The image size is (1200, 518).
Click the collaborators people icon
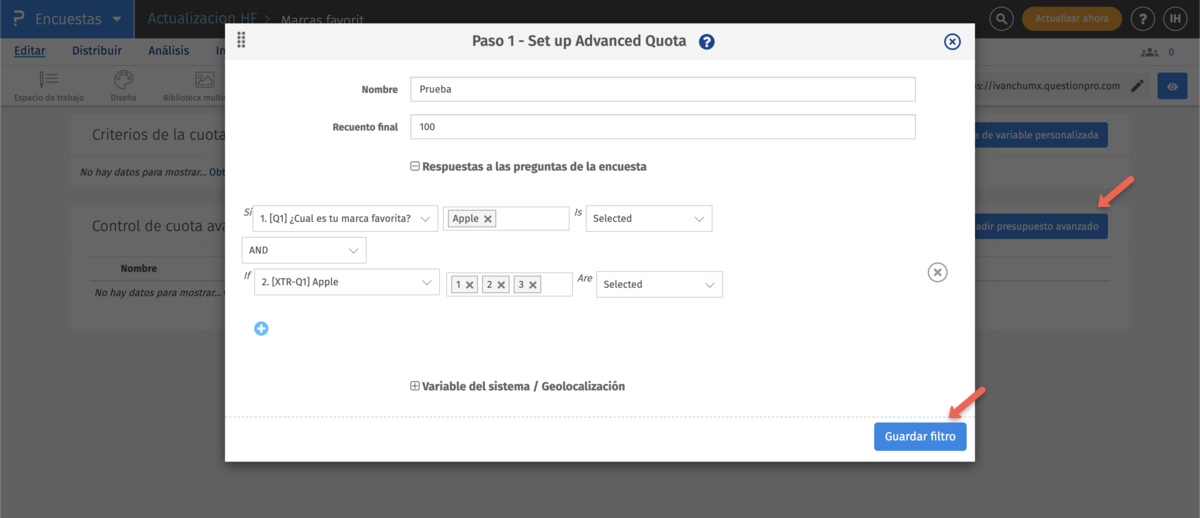point(1149,52)
